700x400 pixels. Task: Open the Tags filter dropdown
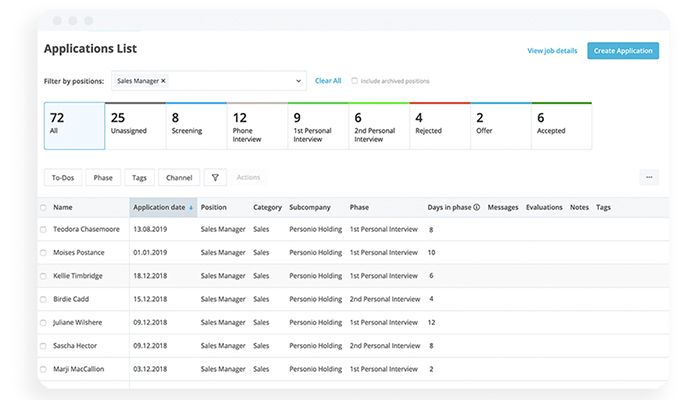tap(139, 177)
